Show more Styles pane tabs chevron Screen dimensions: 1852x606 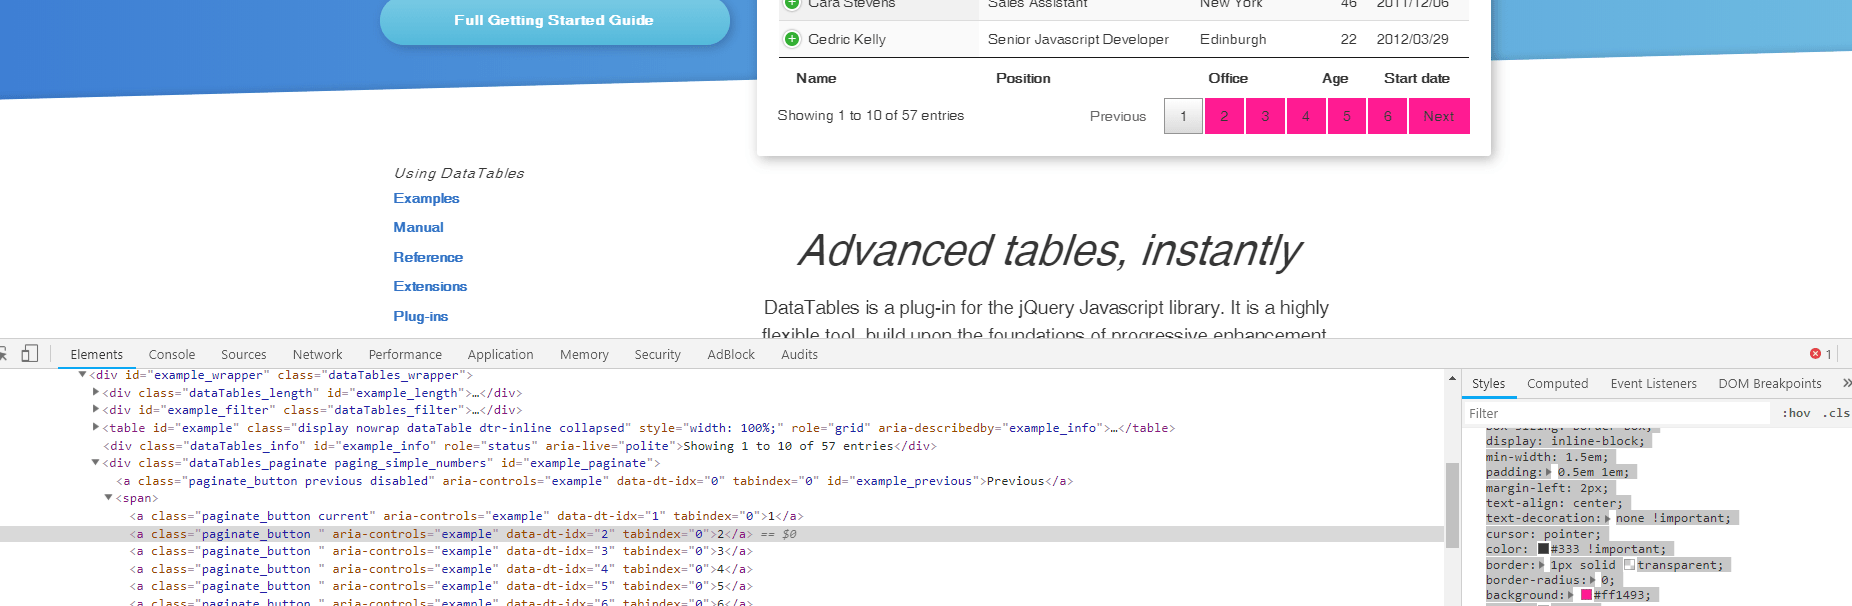(1846, 383)
